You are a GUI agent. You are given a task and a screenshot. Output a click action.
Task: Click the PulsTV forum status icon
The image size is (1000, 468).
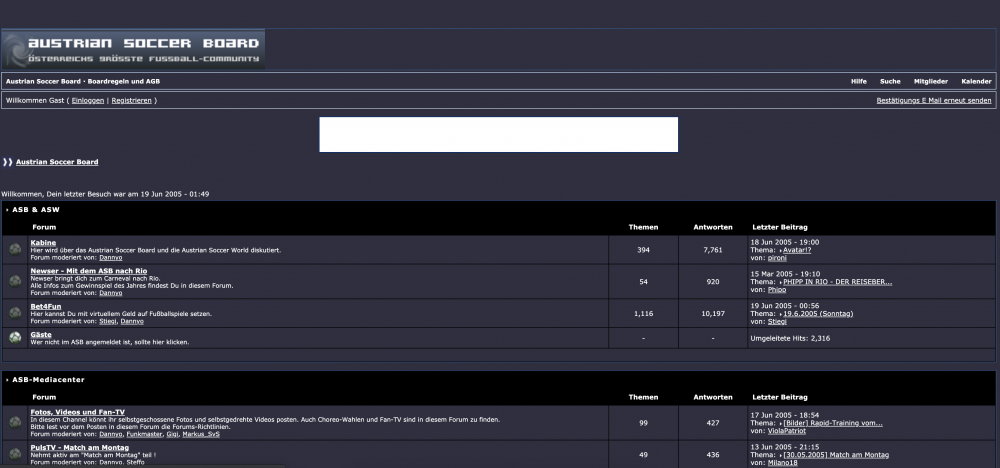tap(15, 454)
